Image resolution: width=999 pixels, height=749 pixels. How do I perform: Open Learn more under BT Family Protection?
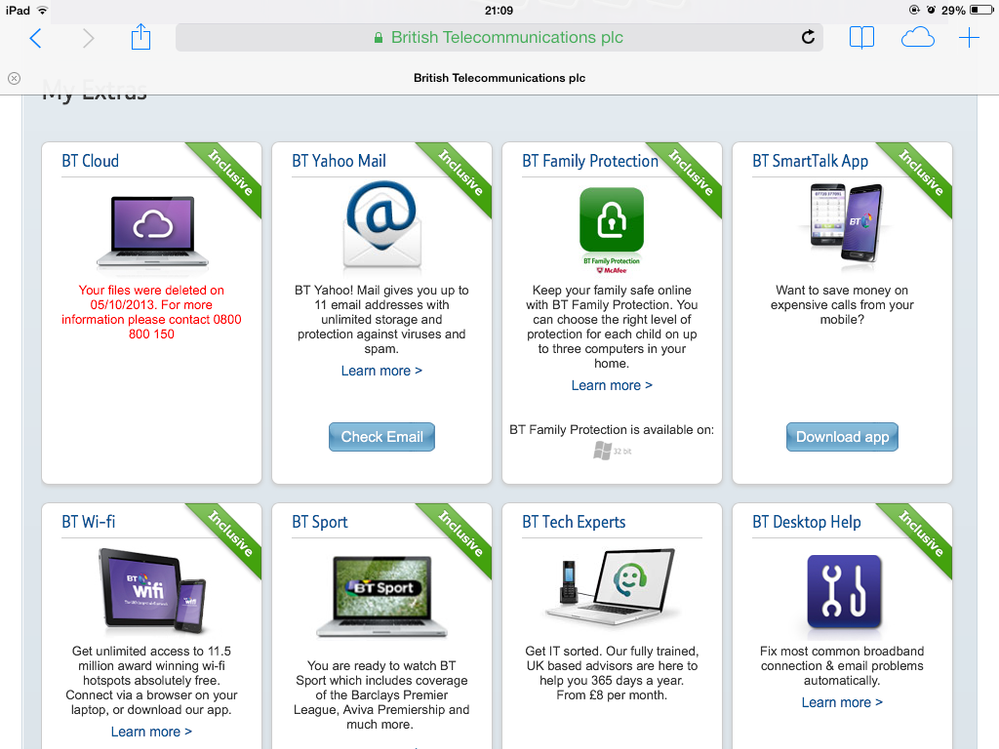click(x=612, y=385)
